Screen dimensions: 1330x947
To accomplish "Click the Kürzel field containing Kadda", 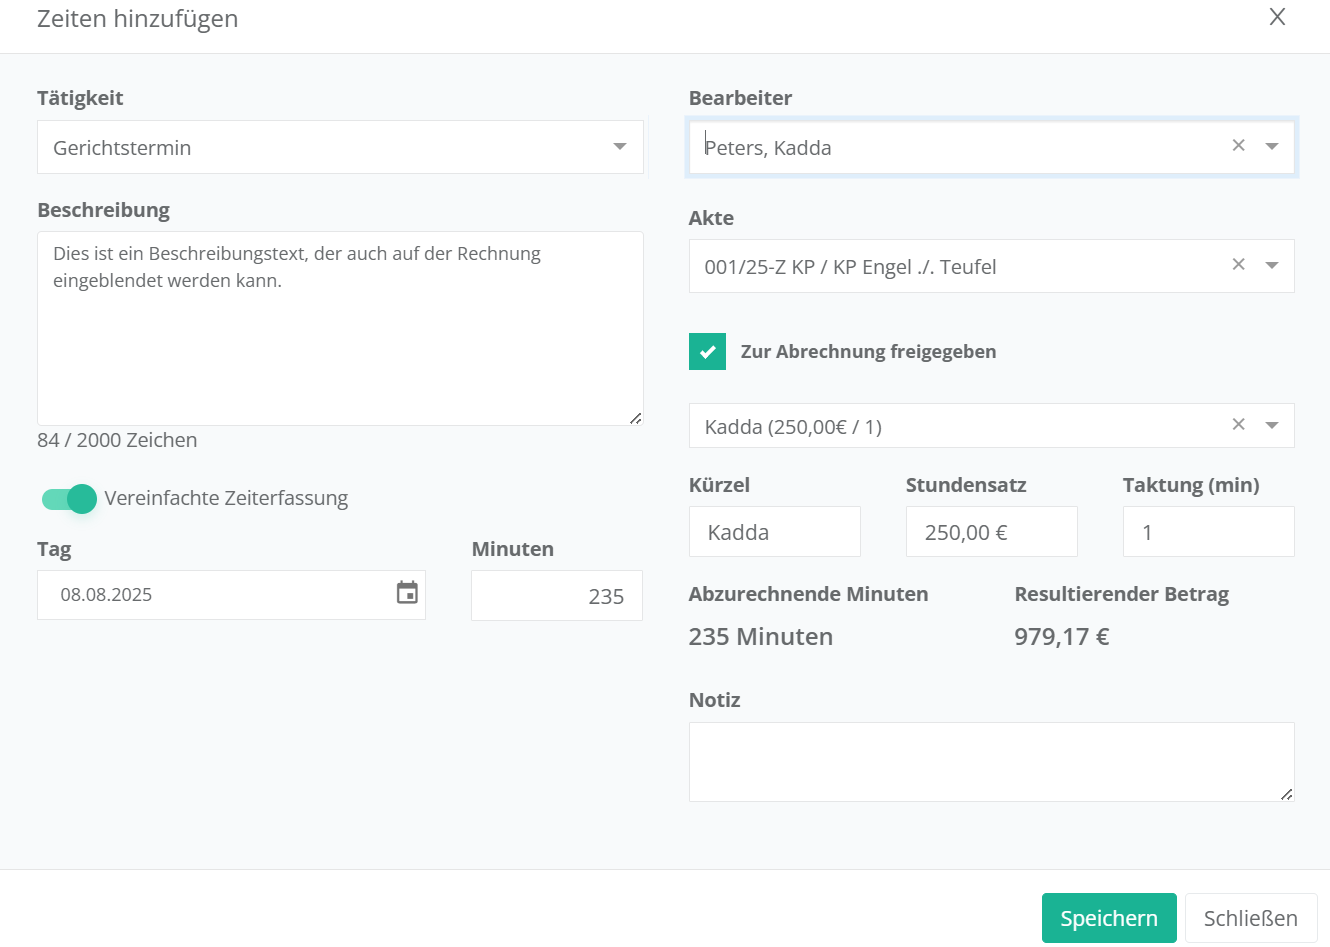I will pos(774,532).
